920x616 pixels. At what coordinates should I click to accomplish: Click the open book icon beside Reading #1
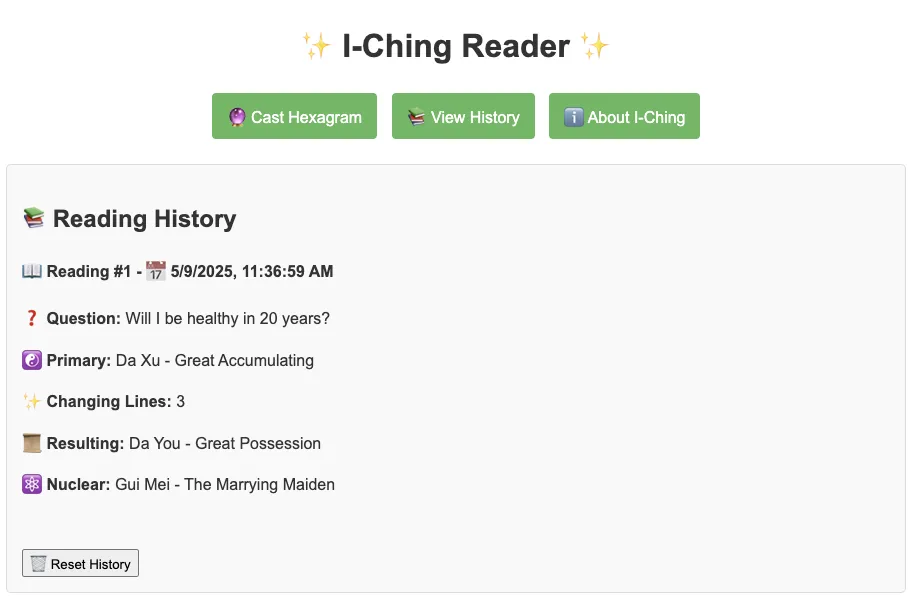click(32, 271)
